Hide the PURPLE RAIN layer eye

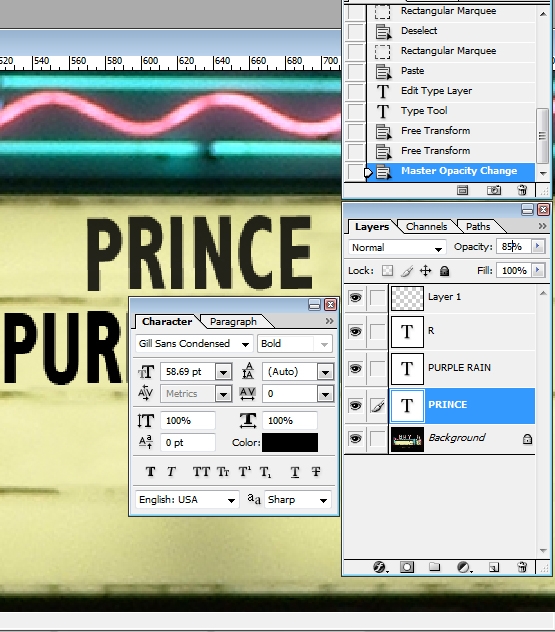[355, 368]
